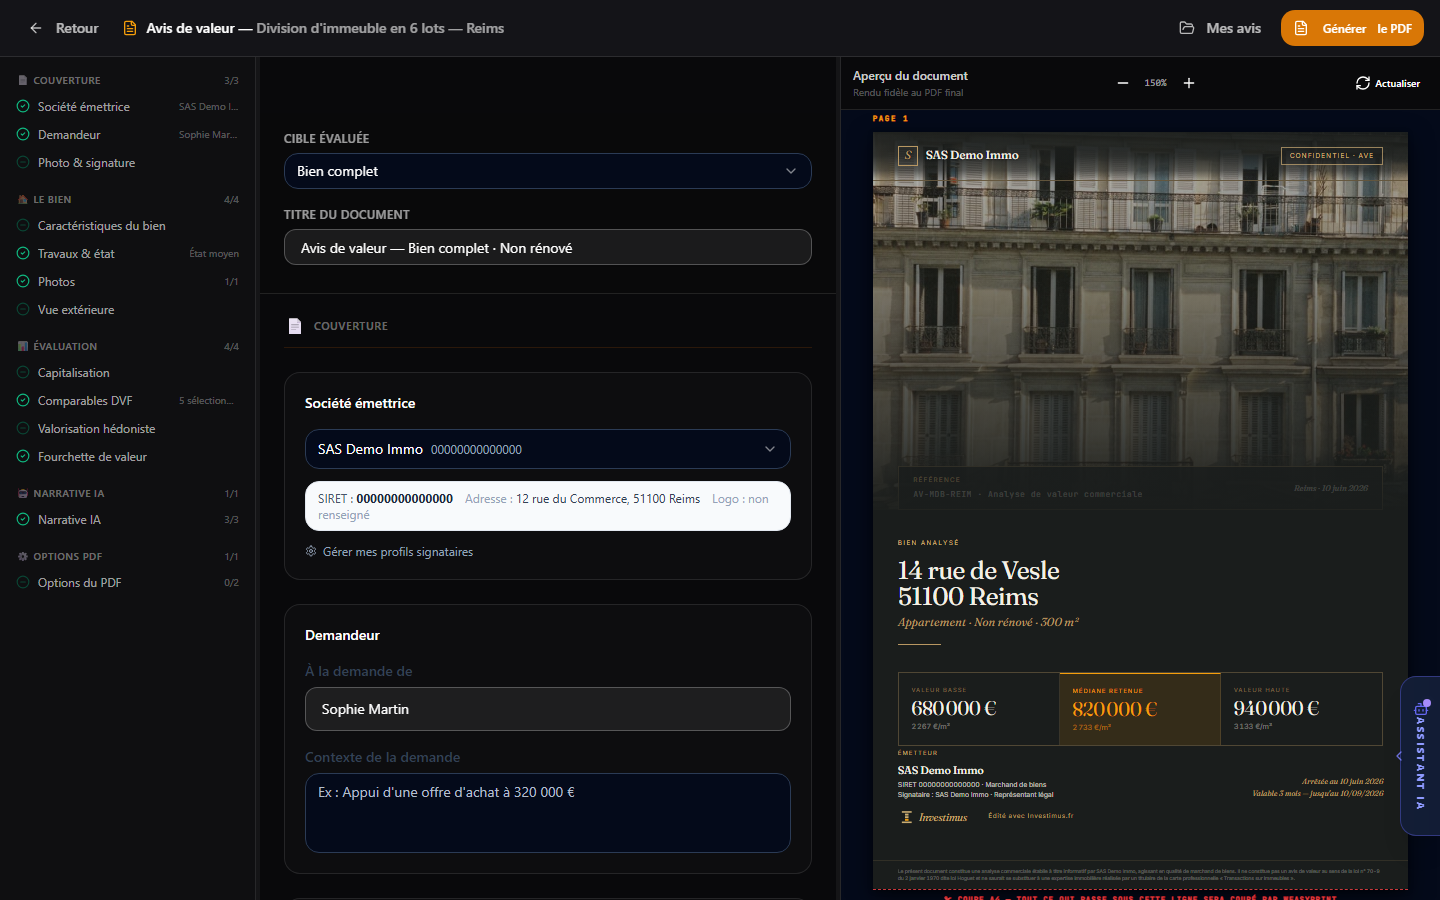Click the ÉVALUATION sidebar section header
This screenshot has width=1440, height=900.
(65, 346)
